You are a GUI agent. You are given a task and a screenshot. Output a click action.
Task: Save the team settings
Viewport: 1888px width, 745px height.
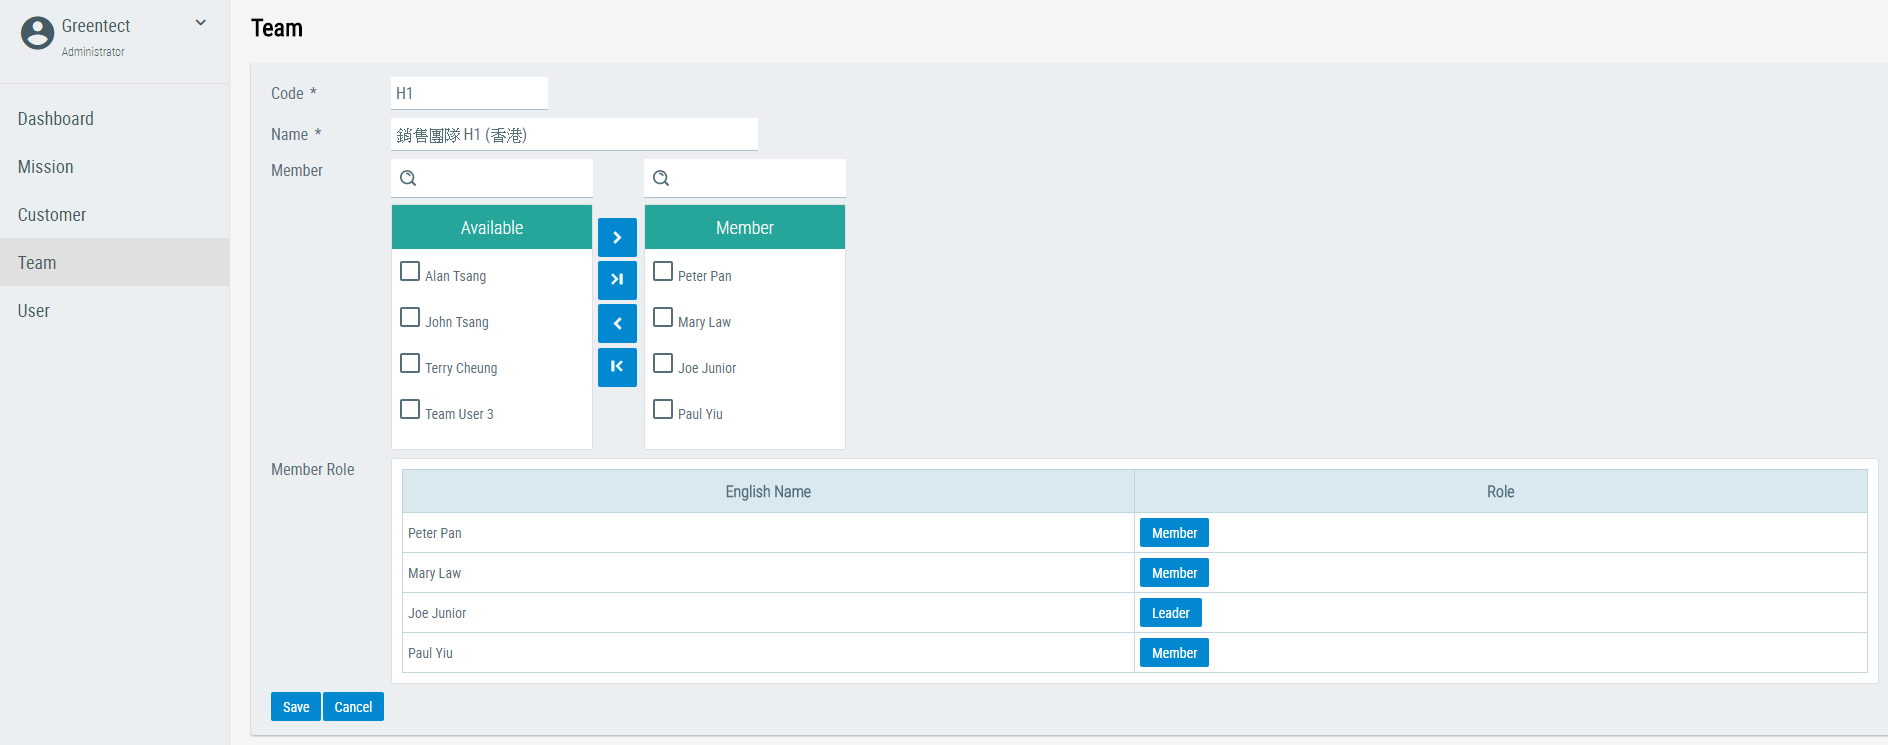[296, 707]
